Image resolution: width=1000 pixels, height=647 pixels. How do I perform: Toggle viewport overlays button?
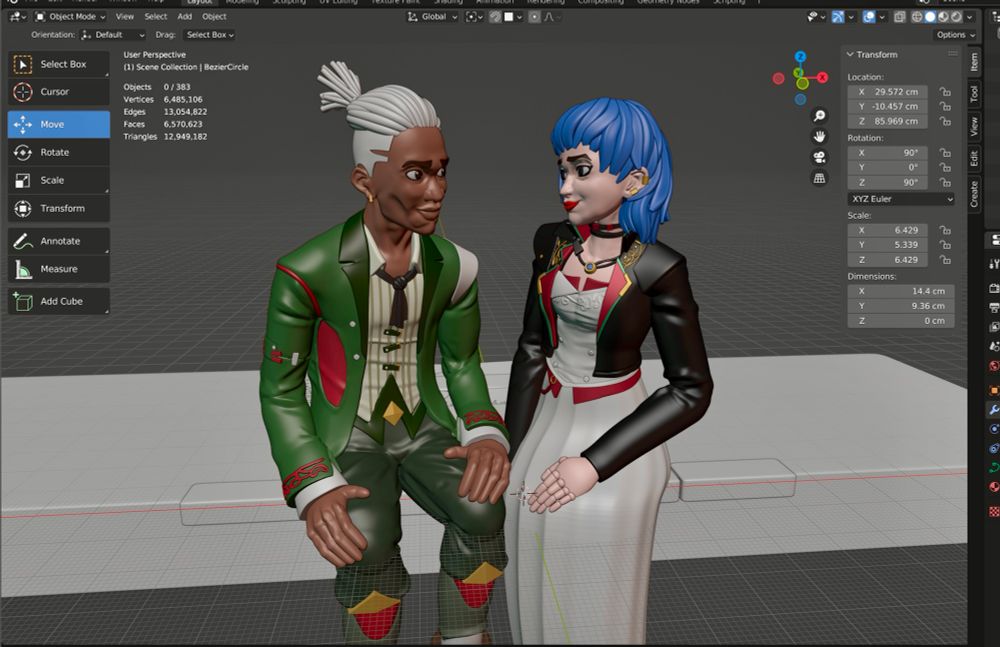pos(869,17)
